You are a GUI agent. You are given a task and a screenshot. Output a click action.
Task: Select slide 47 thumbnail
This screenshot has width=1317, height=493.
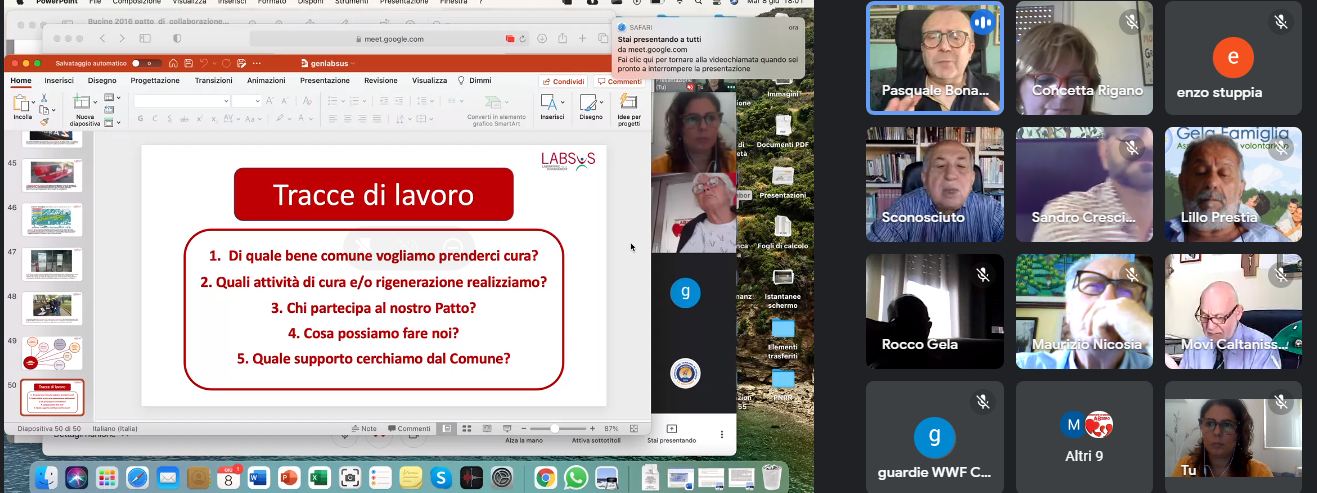point(51,264)
